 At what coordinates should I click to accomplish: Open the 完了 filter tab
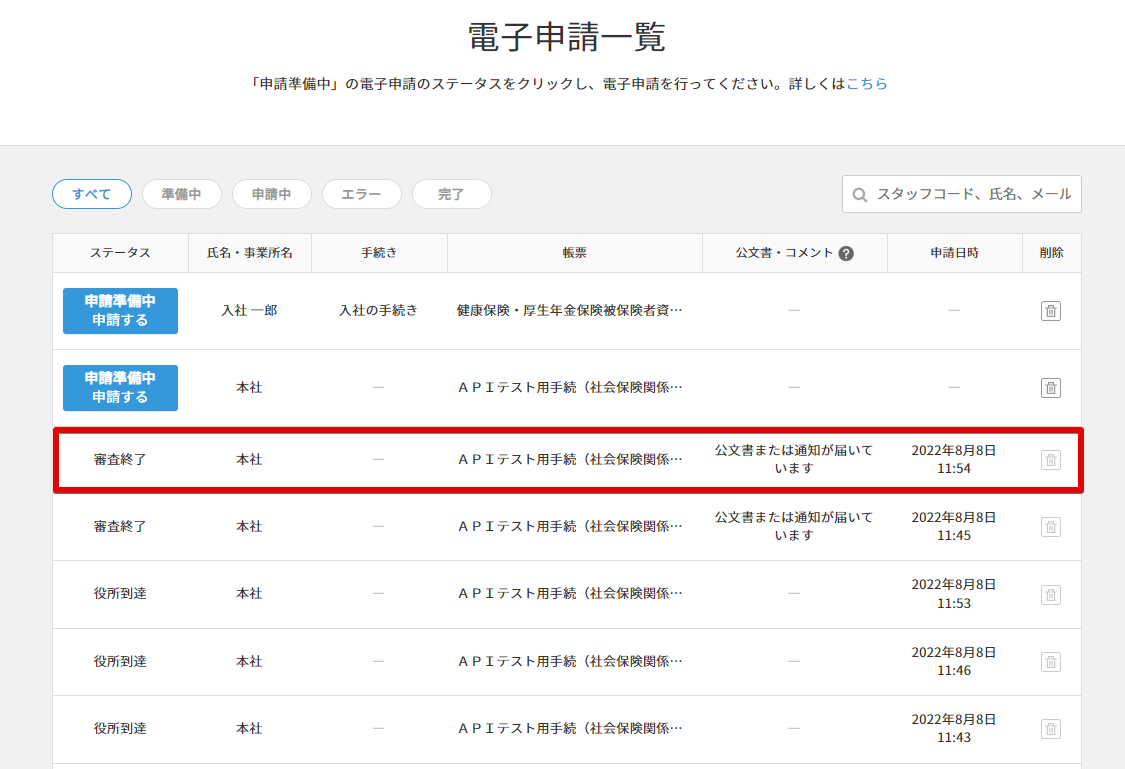coord(451,194)
